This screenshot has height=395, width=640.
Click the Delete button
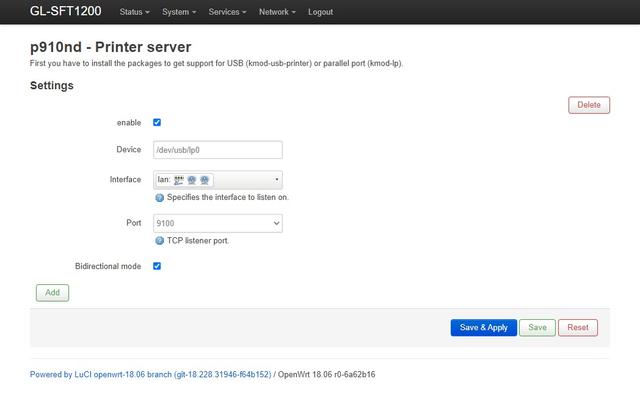[589, 105]
